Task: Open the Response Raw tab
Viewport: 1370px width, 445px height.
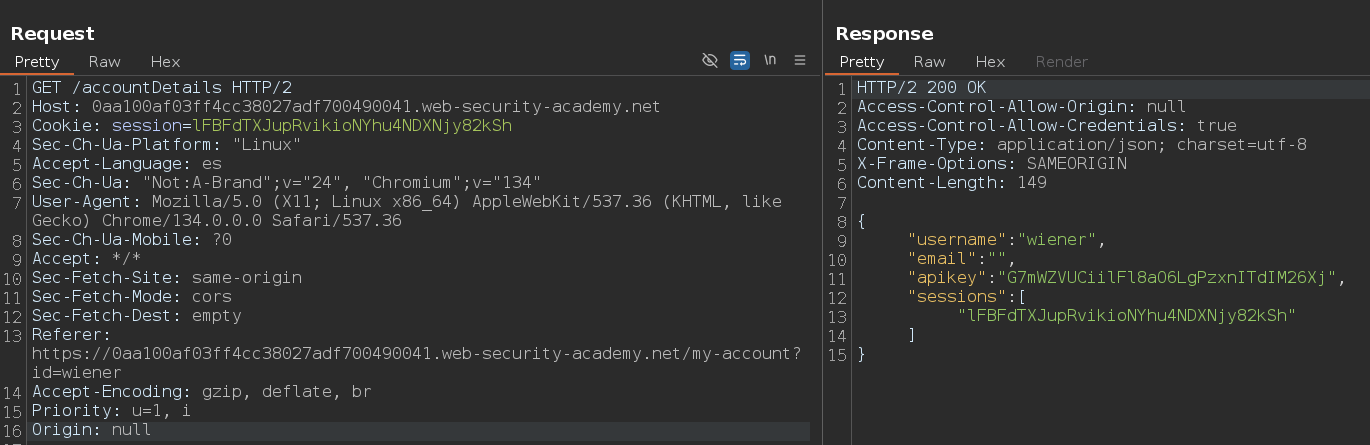Action: pyautogui.click(x=929, y=62)
